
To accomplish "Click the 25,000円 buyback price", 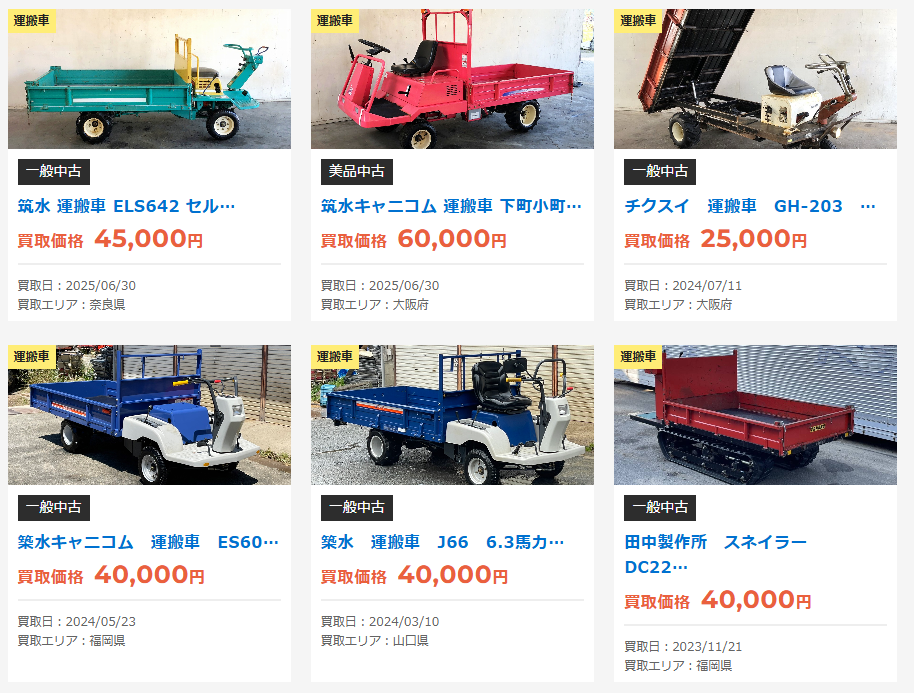I will (754, 239).
